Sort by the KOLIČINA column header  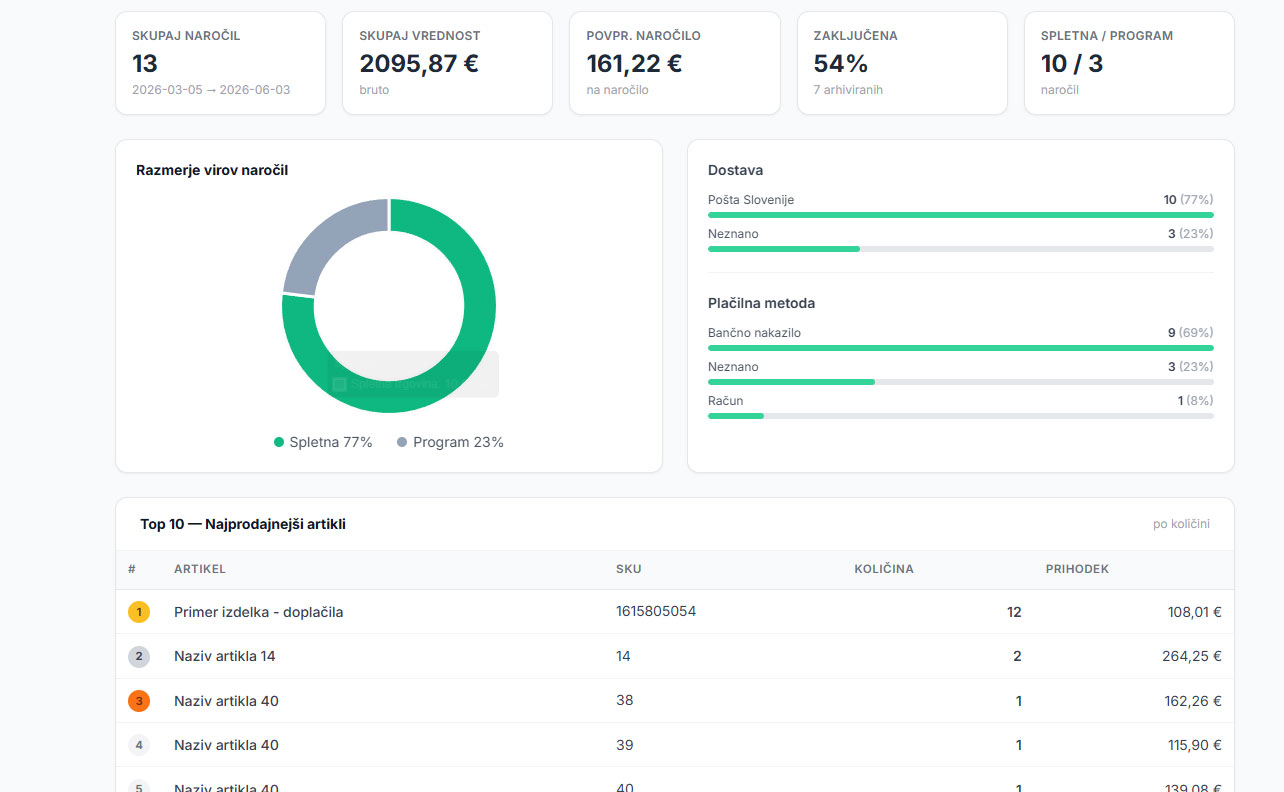883,569
